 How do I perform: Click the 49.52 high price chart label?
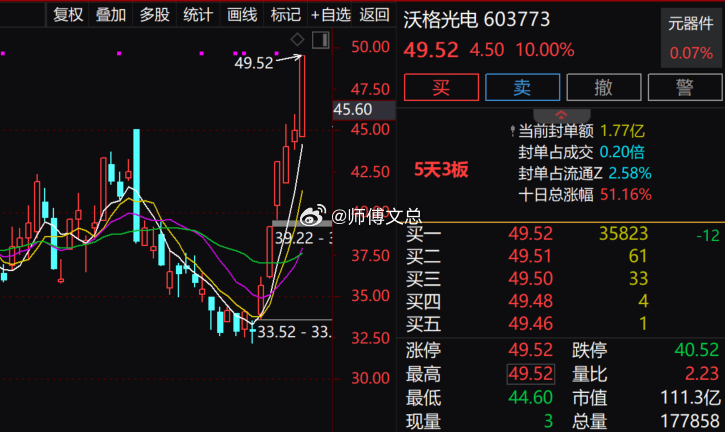(x=254, y=63)
